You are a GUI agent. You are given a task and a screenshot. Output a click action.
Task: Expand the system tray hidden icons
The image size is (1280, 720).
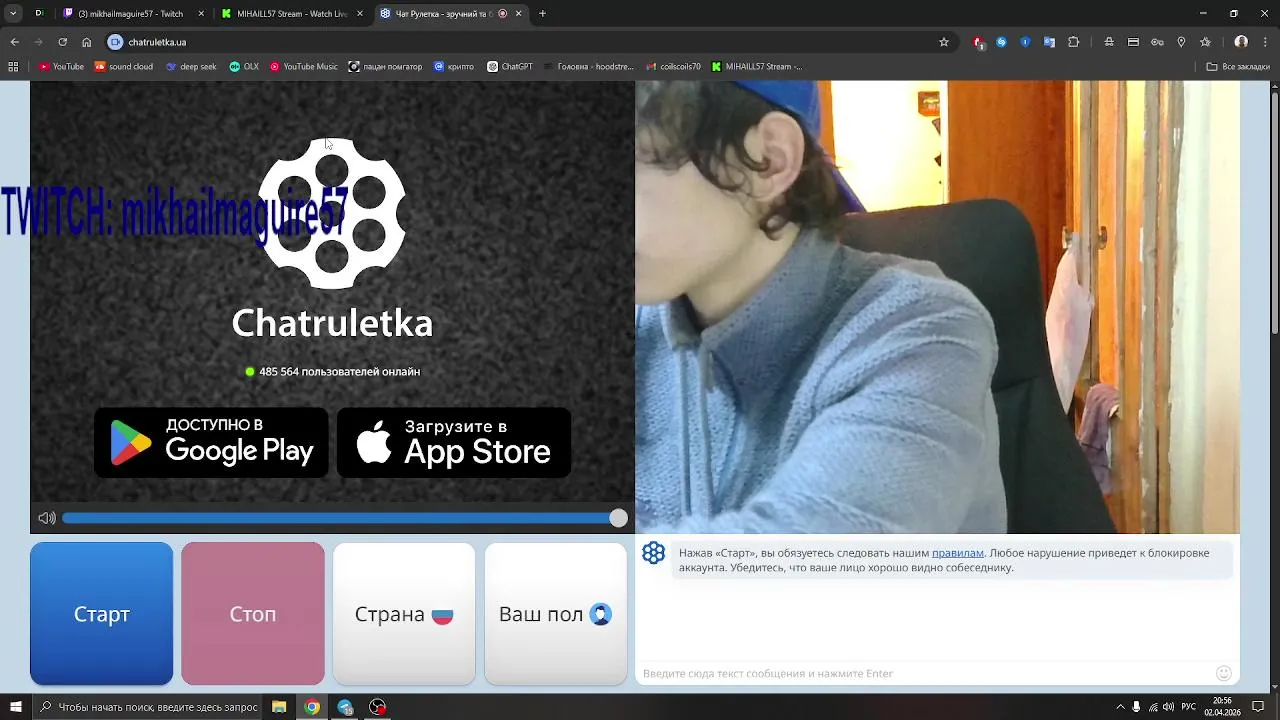pos(1120,707)
